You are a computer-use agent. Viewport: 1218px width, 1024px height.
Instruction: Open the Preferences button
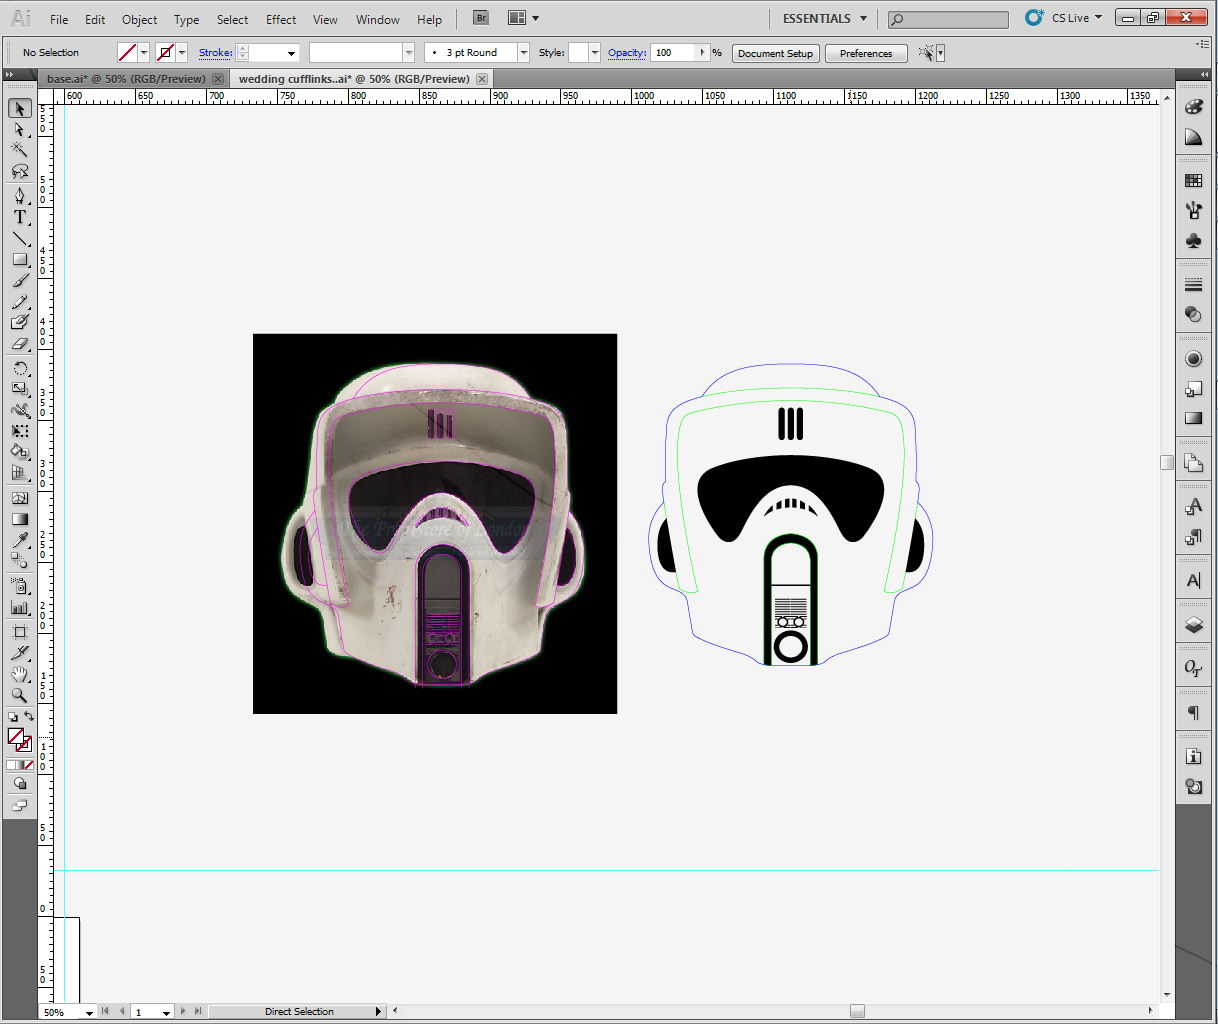(865, 53)
